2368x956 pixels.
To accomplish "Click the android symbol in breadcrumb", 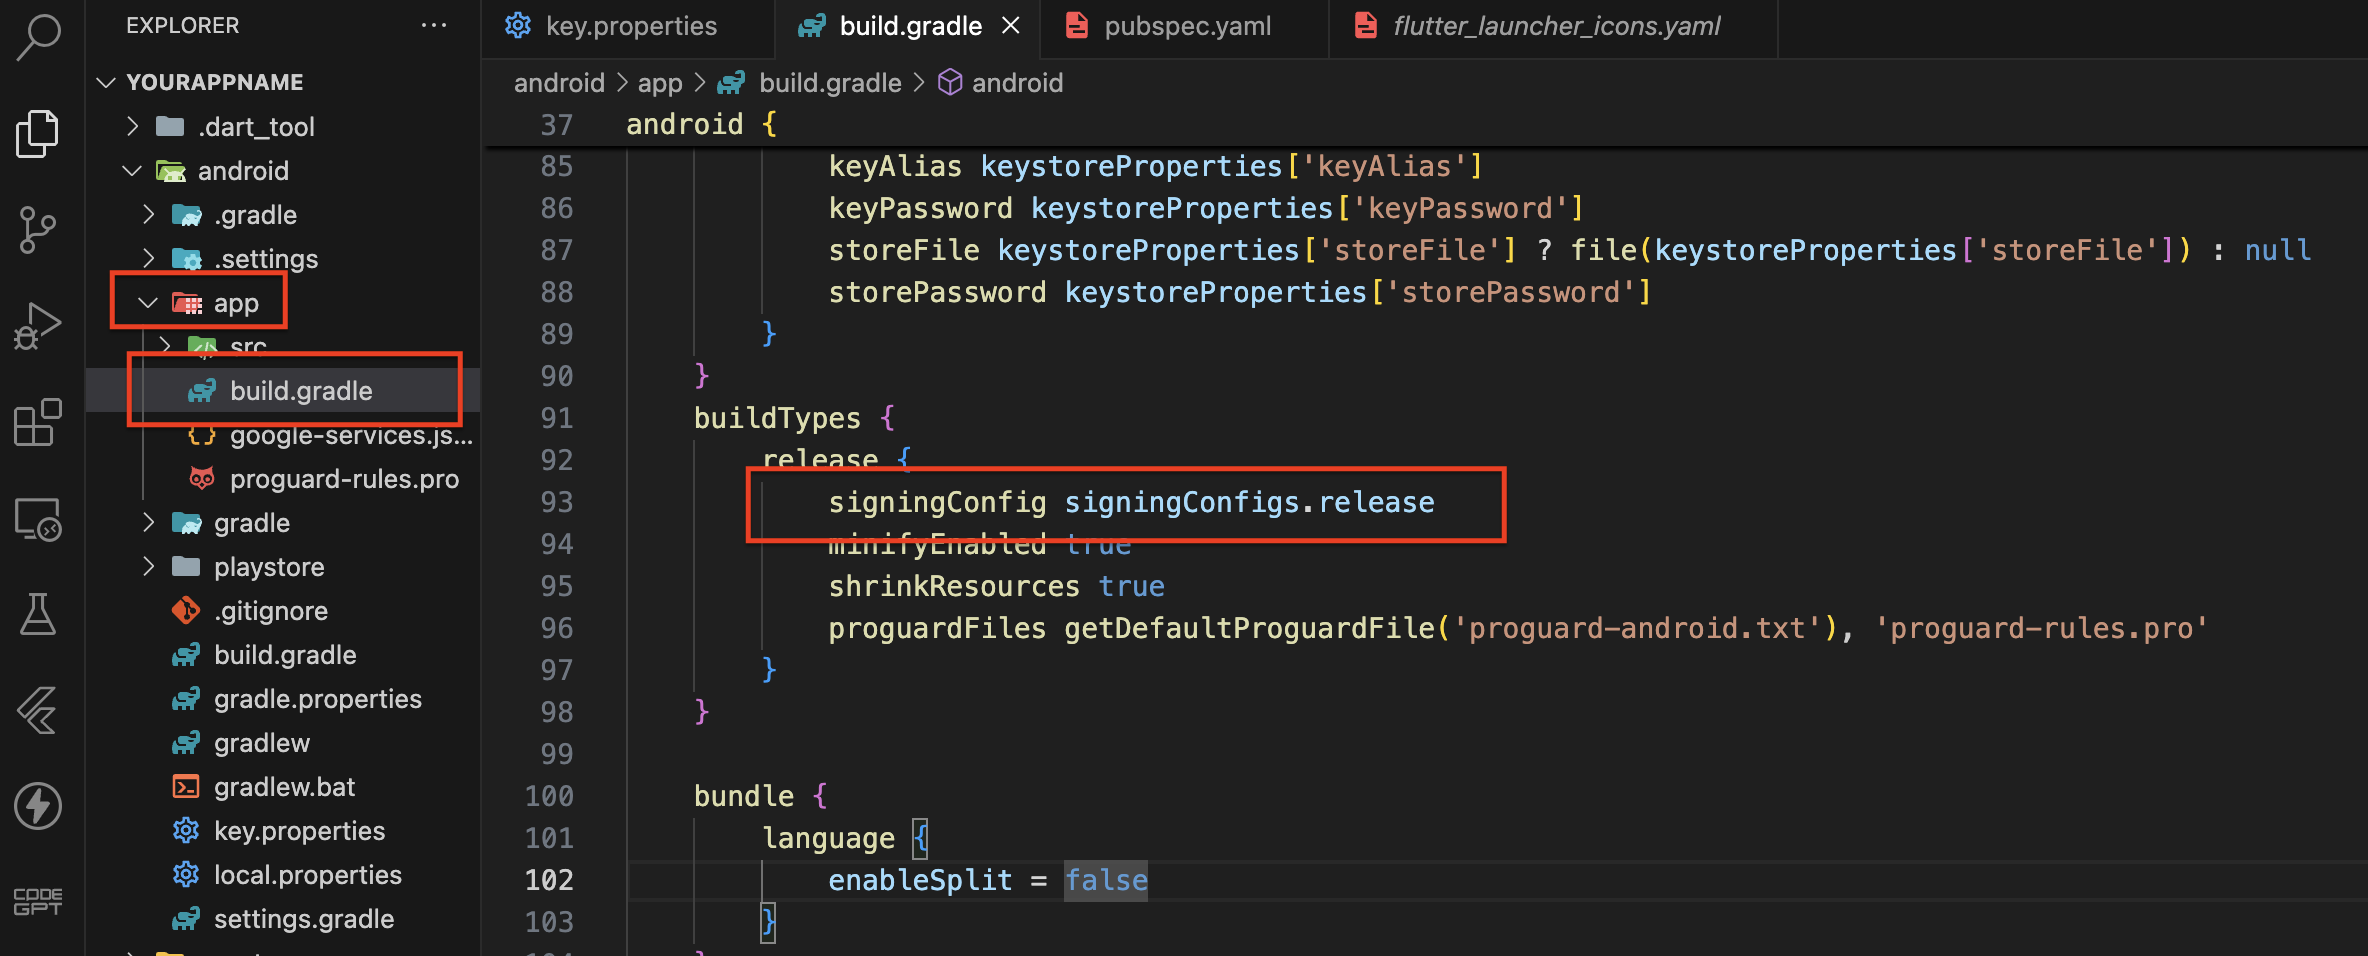I will [x=1016, y=83].
